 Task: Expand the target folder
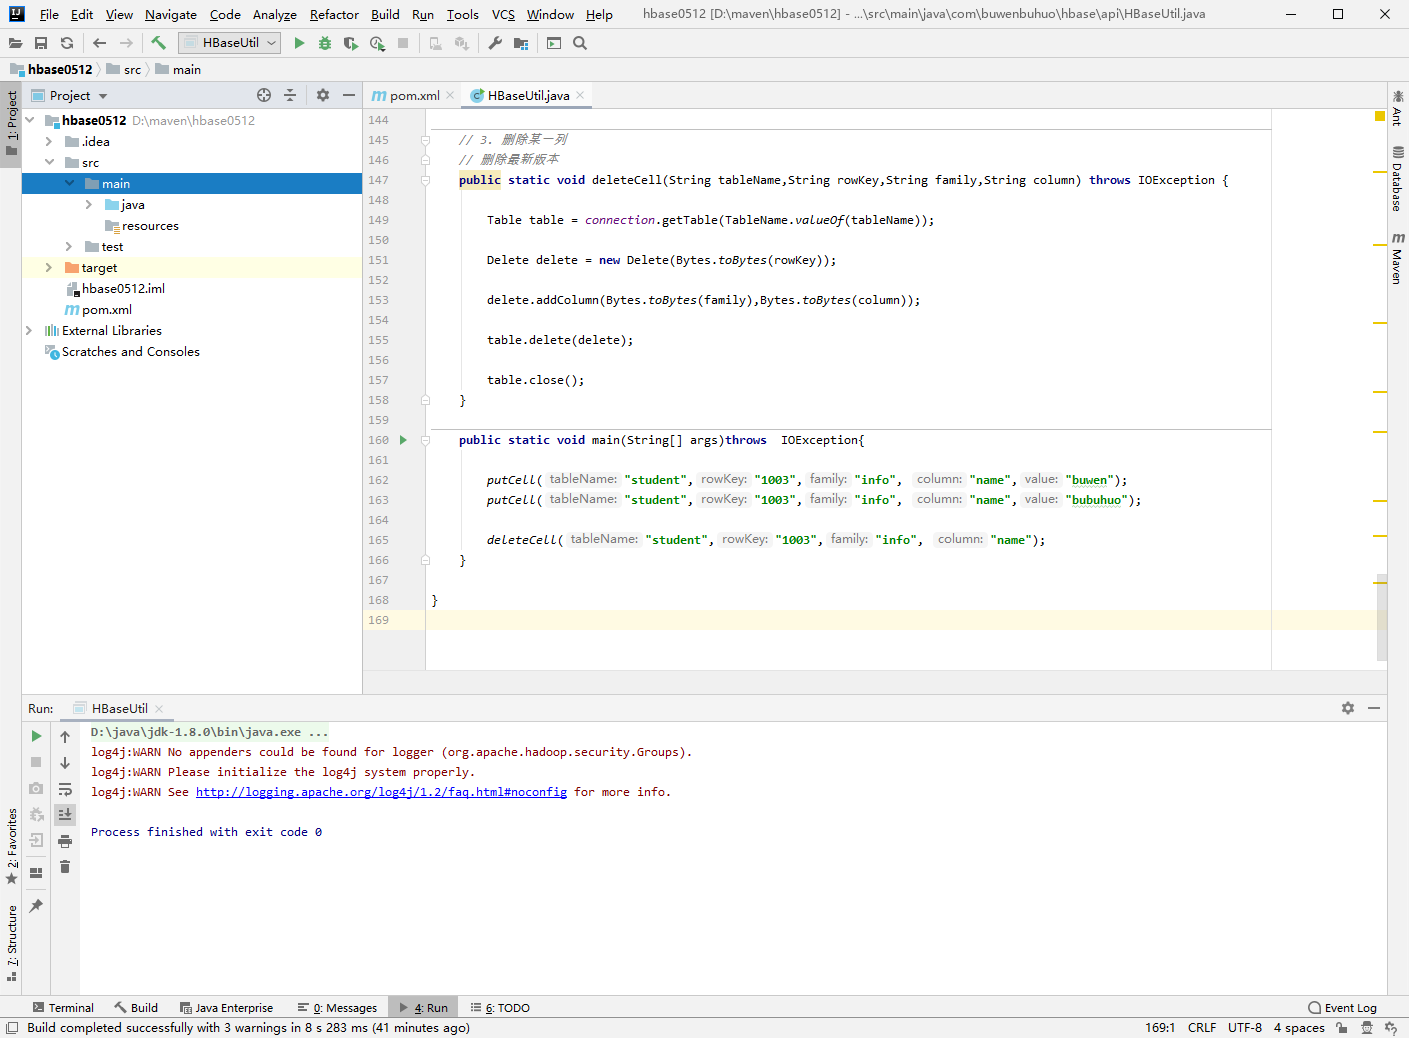(49, 267)
